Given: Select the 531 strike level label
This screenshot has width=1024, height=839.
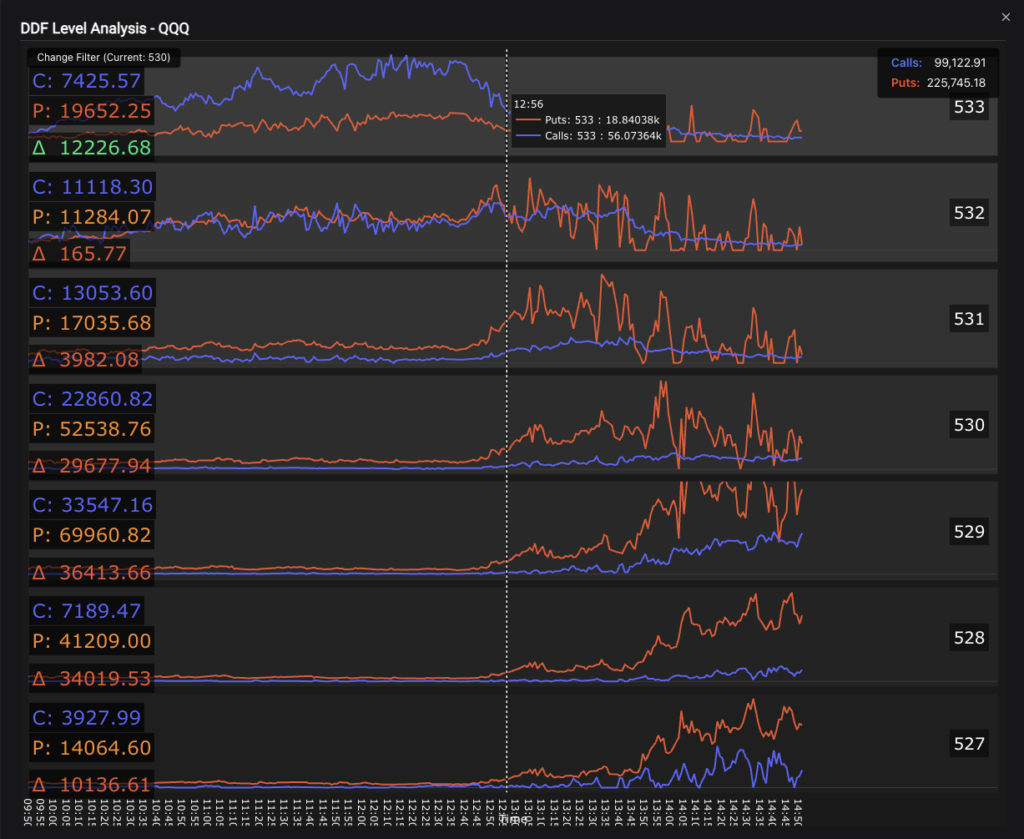Looking at the screenshot, I should (x=968, y=319).
